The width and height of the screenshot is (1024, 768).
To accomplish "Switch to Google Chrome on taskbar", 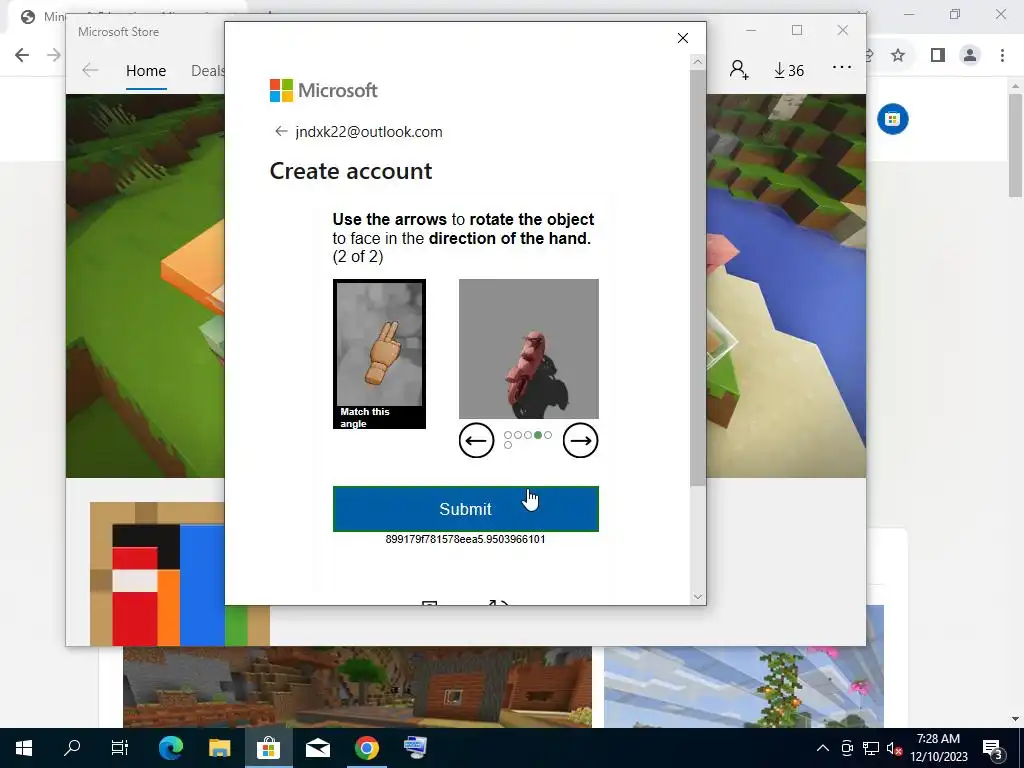I will point(366,748).
